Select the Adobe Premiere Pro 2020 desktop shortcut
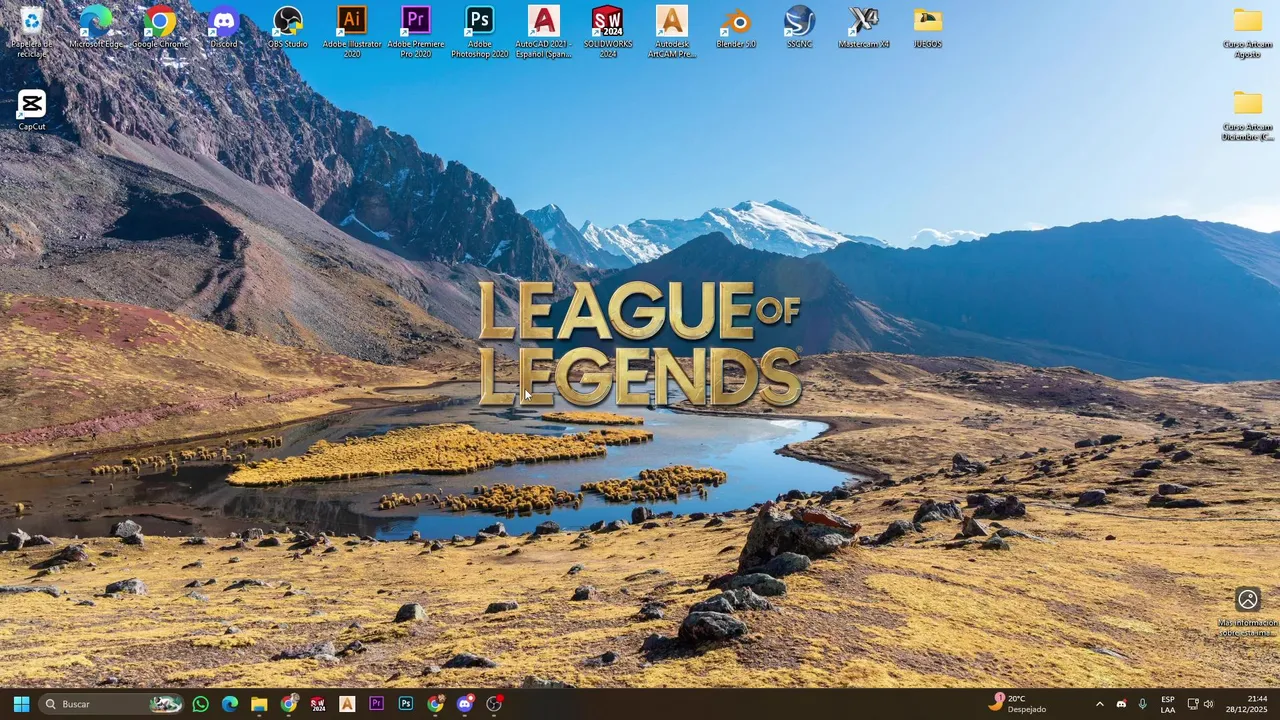The height and width of the screenshot is (720, 1280). point(416,31)
